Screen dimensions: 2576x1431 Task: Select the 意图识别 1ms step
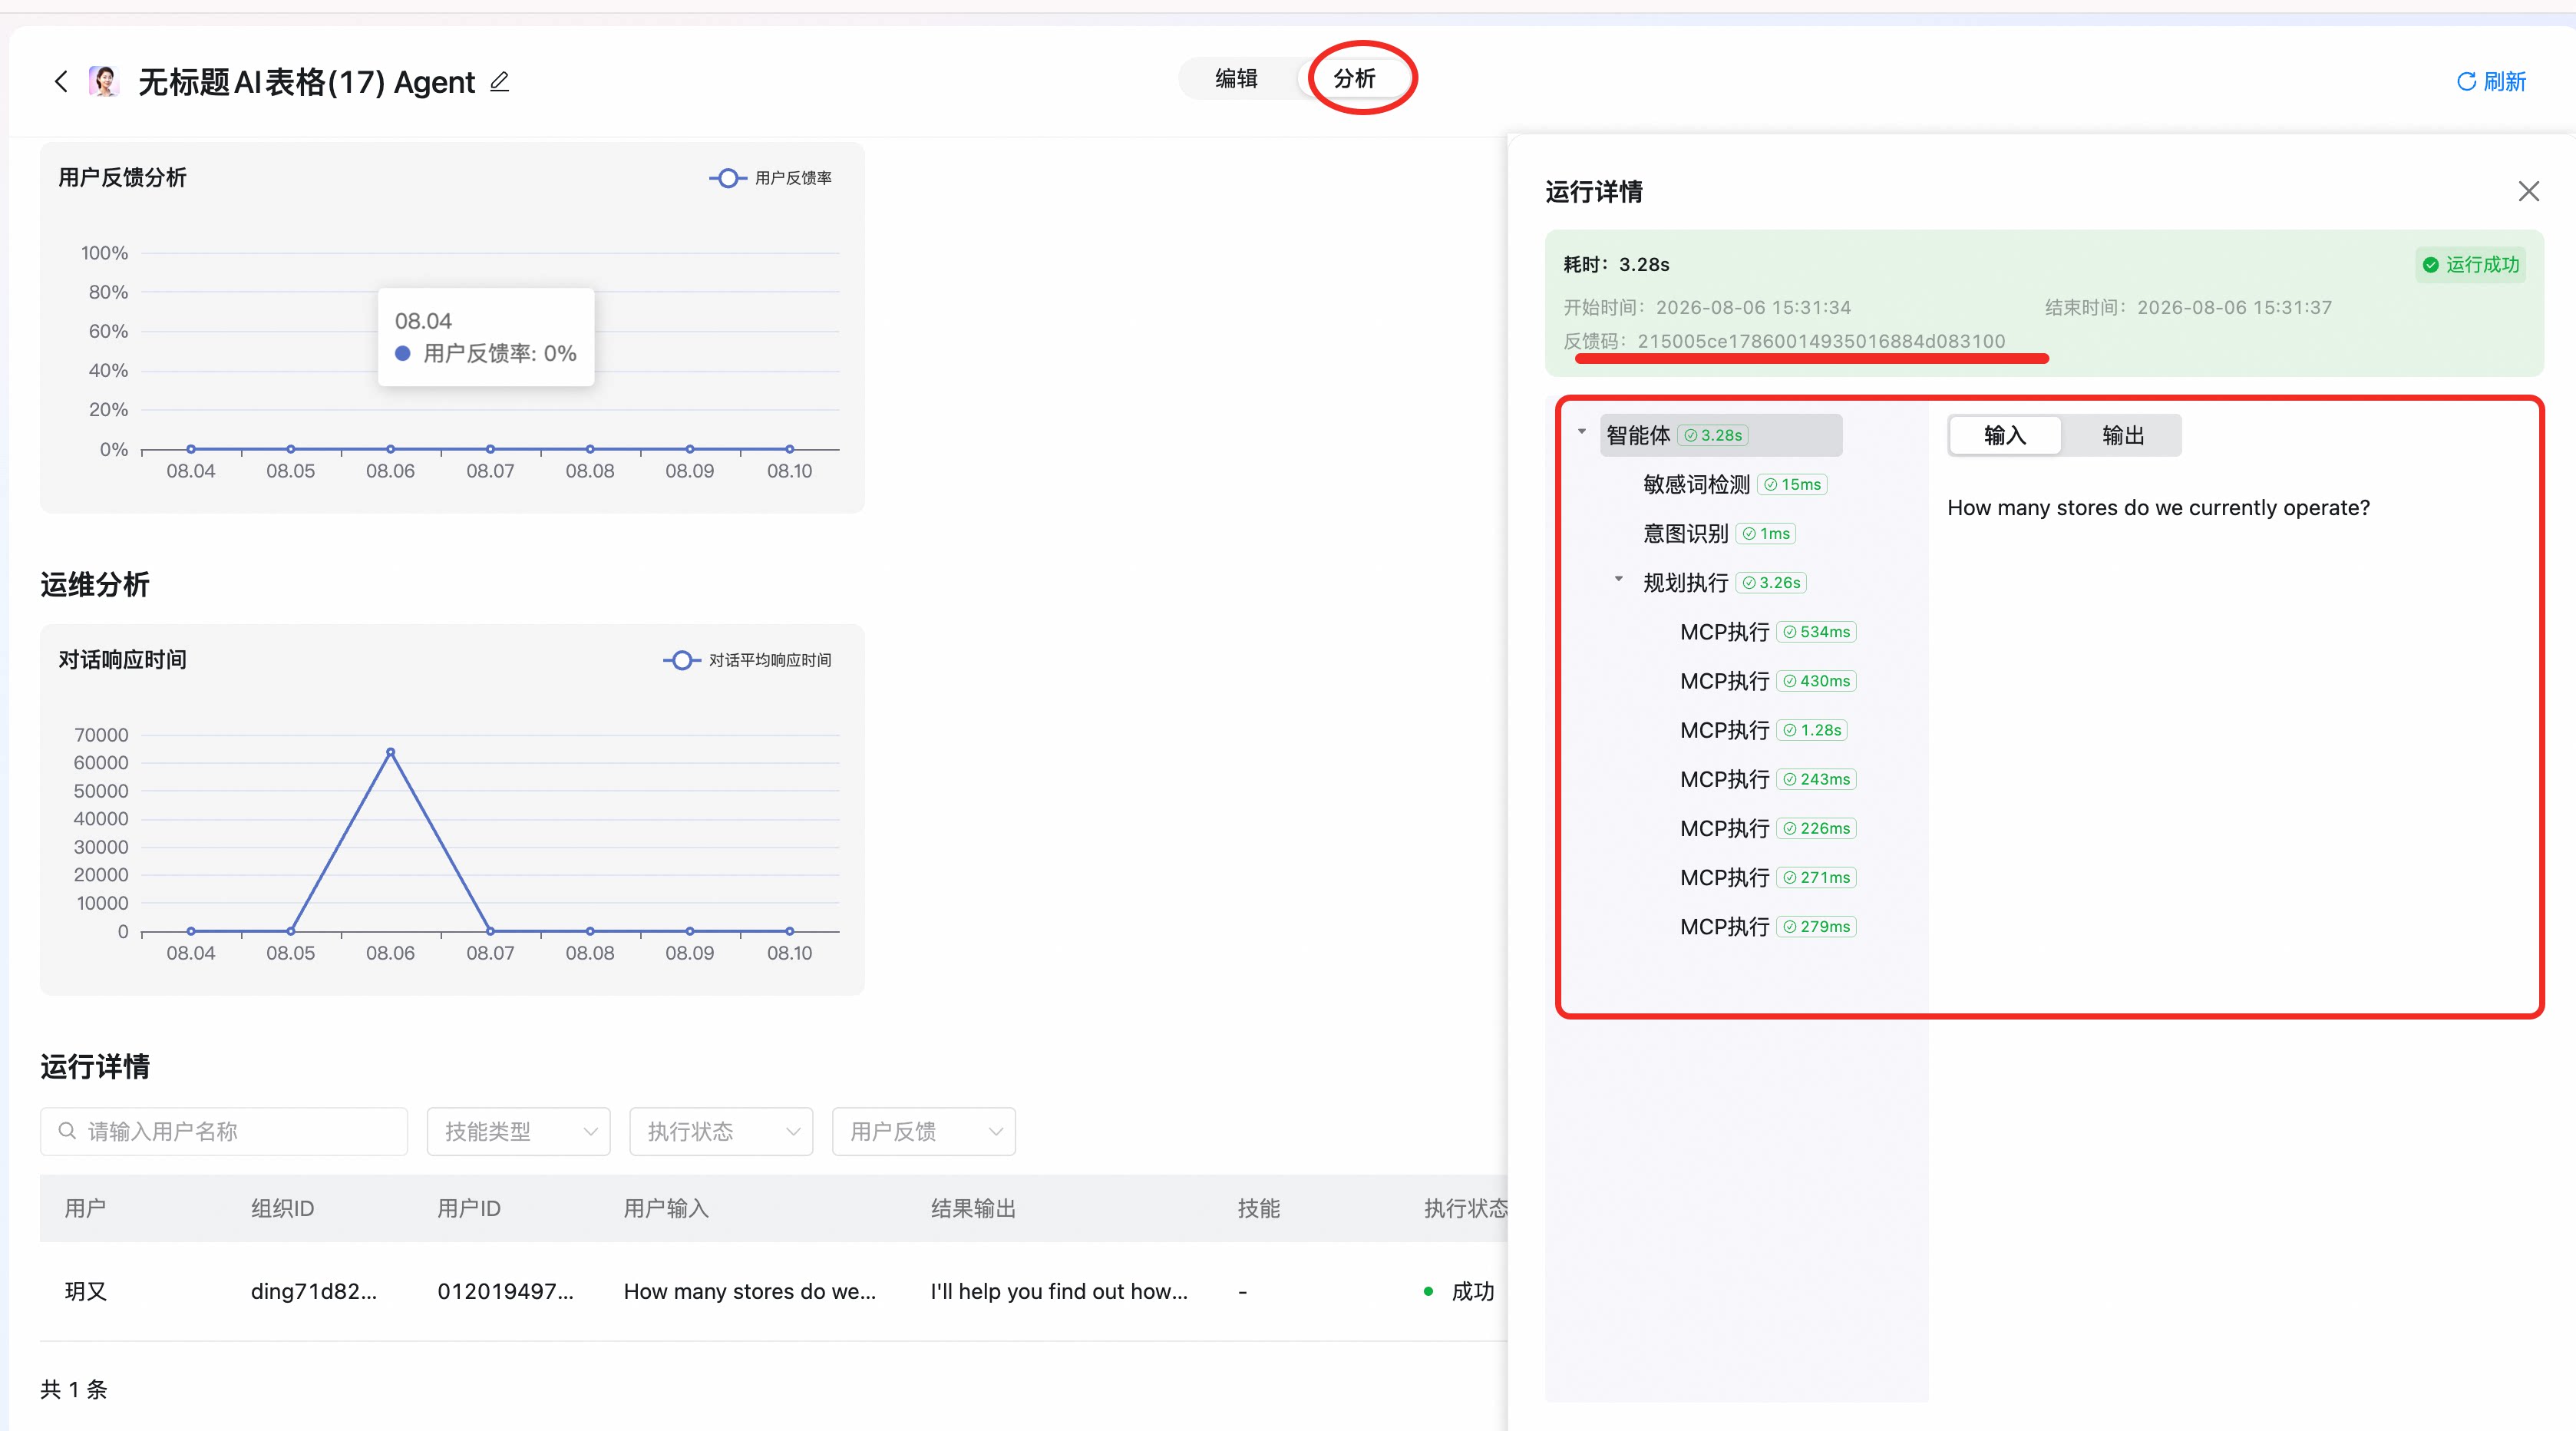[x=1719, y=533]
